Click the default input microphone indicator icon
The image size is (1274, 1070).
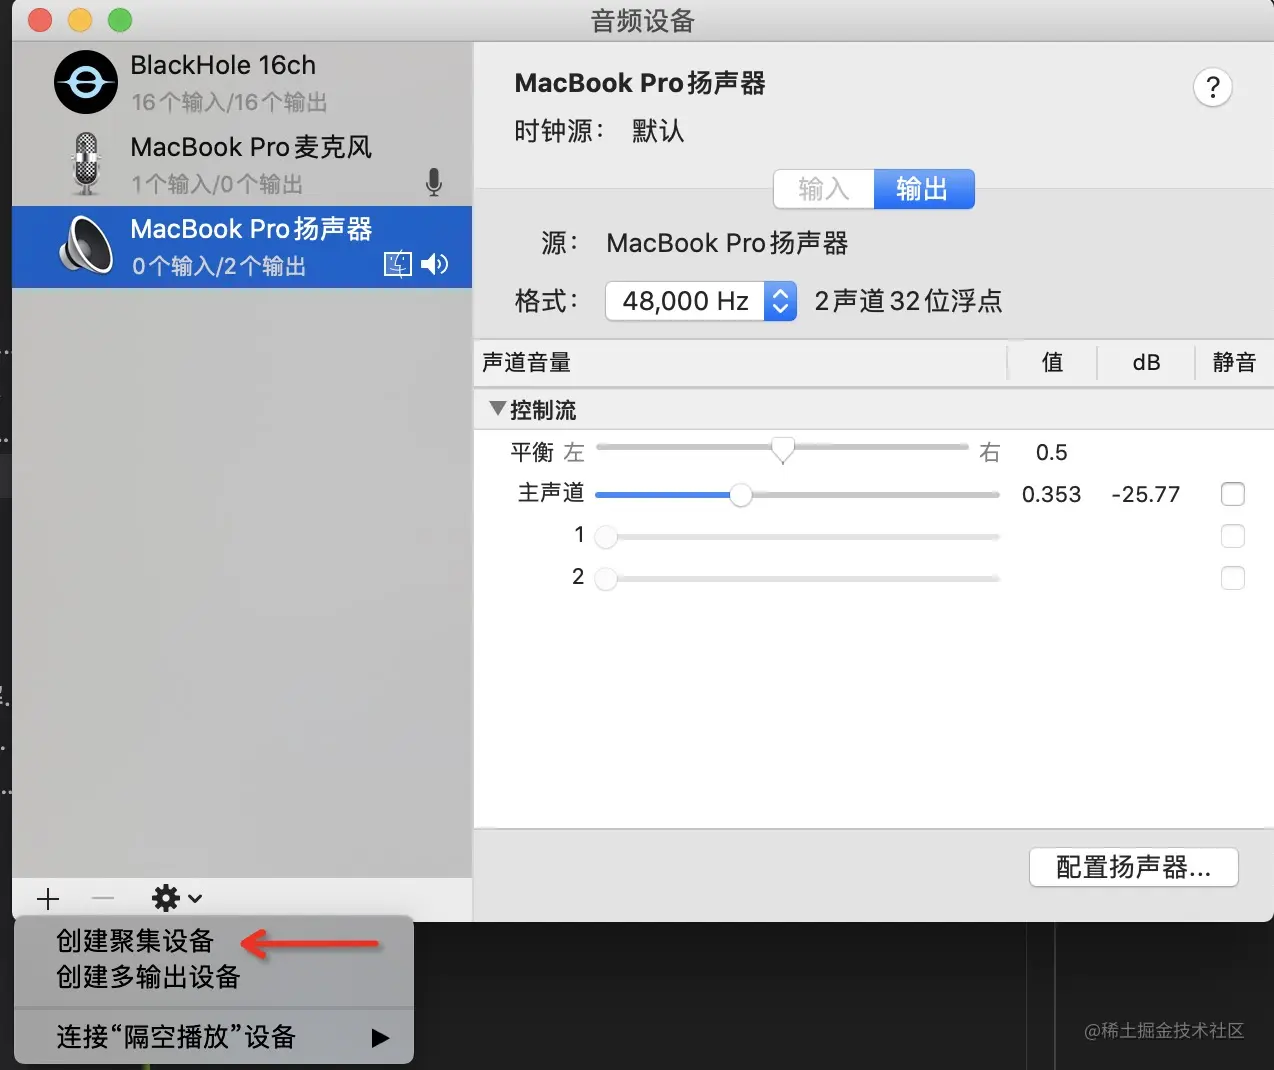pyautogui.click(x=434, y=182)
